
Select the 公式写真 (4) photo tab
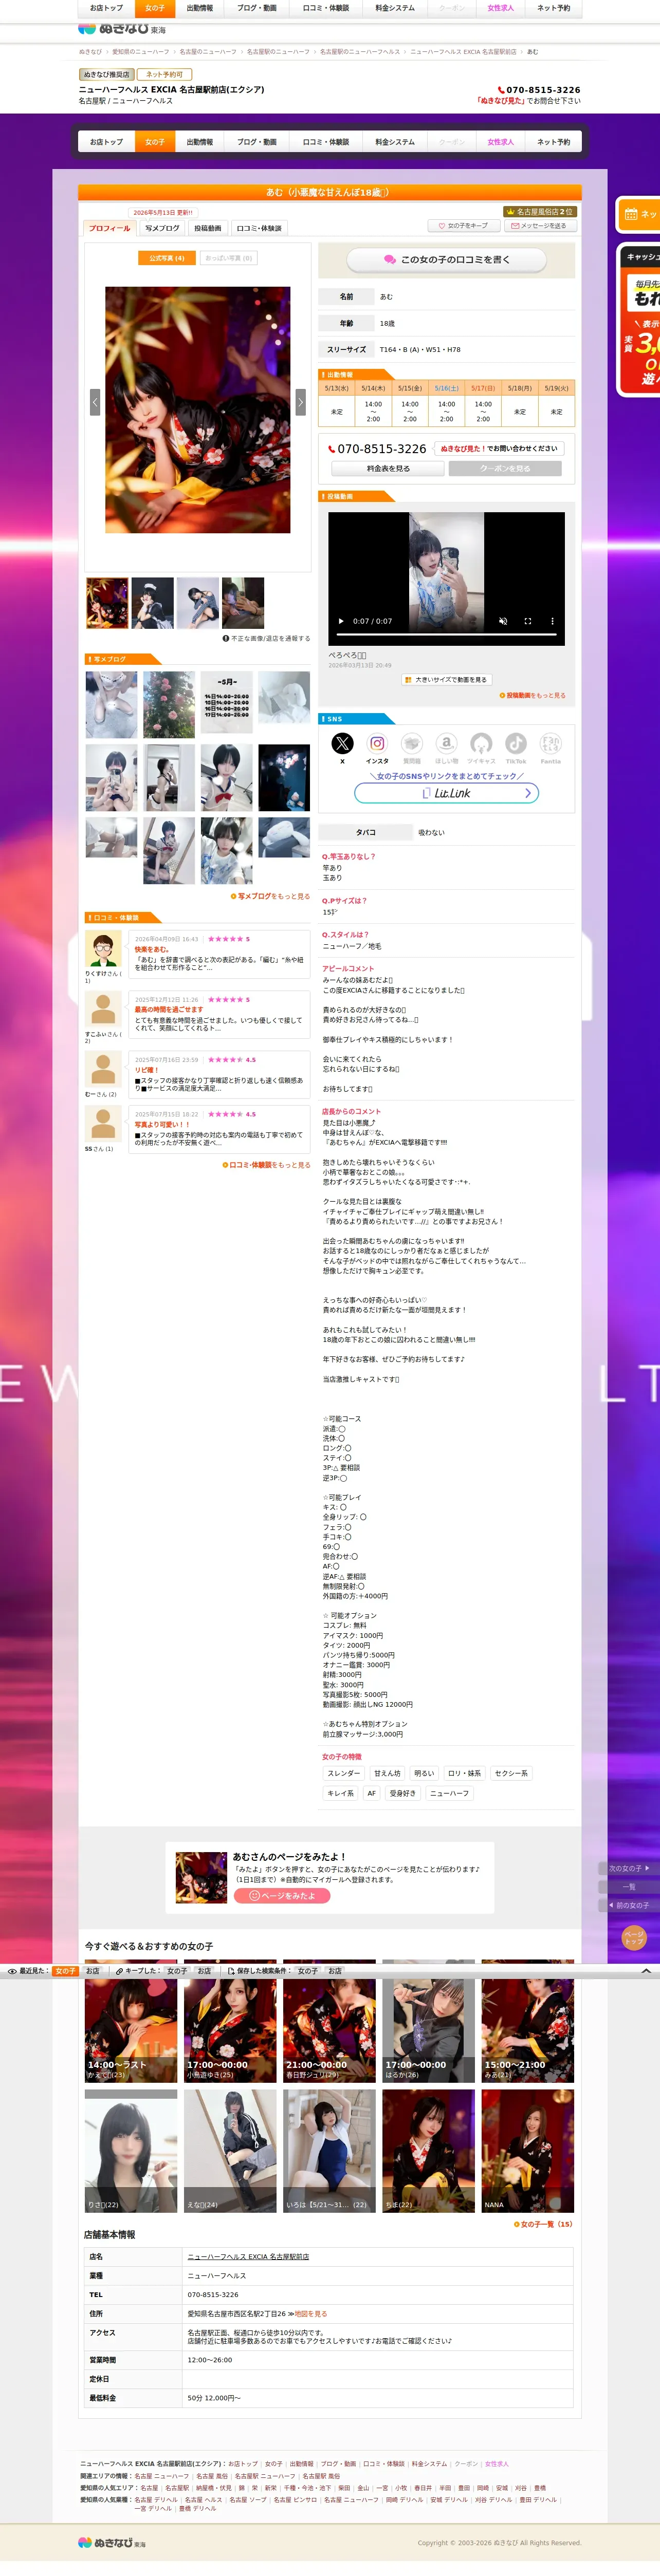click(x=167, y=258)
